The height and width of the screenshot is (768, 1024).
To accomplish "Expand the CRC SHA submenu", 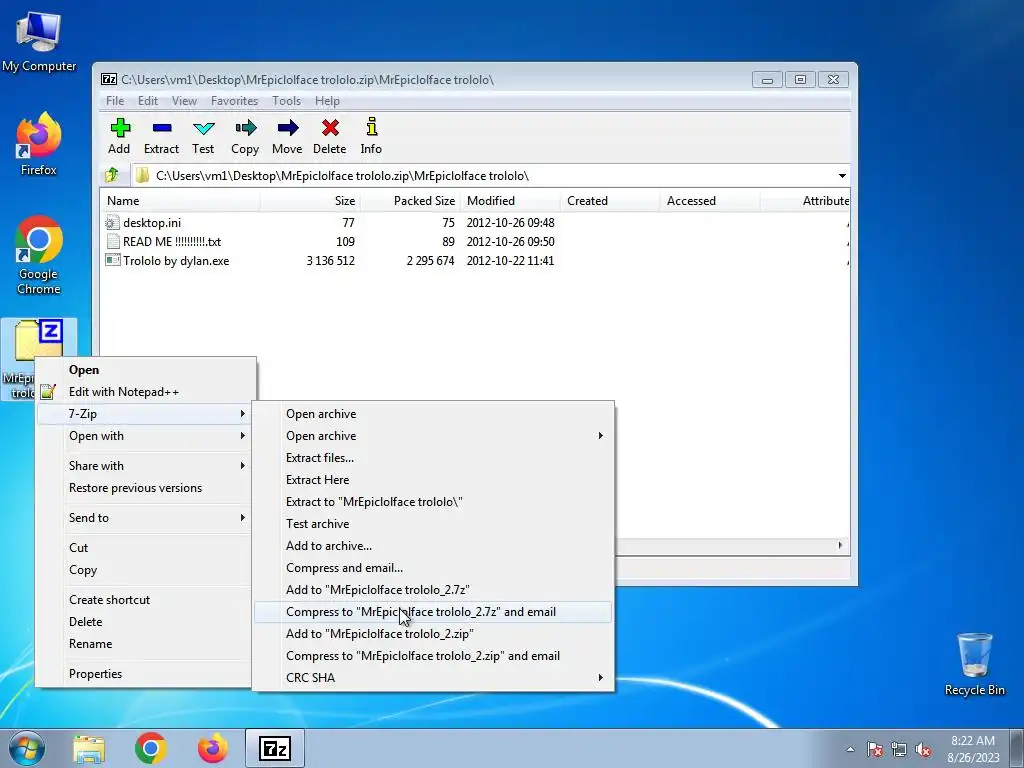I will [600, 678].
